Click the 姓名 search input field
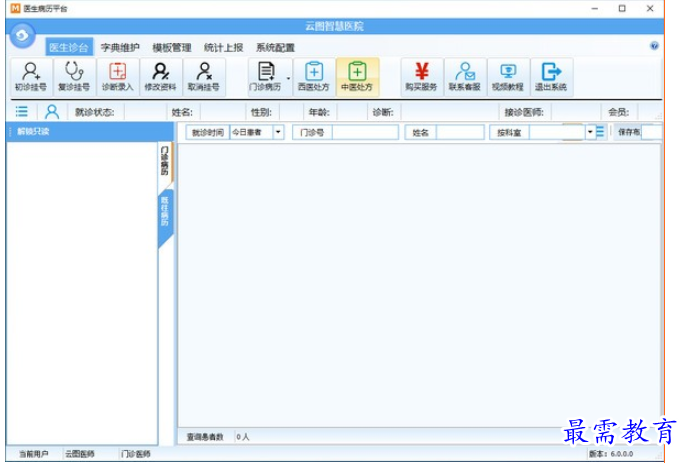The image size is (685, 463). coord(460,132)
